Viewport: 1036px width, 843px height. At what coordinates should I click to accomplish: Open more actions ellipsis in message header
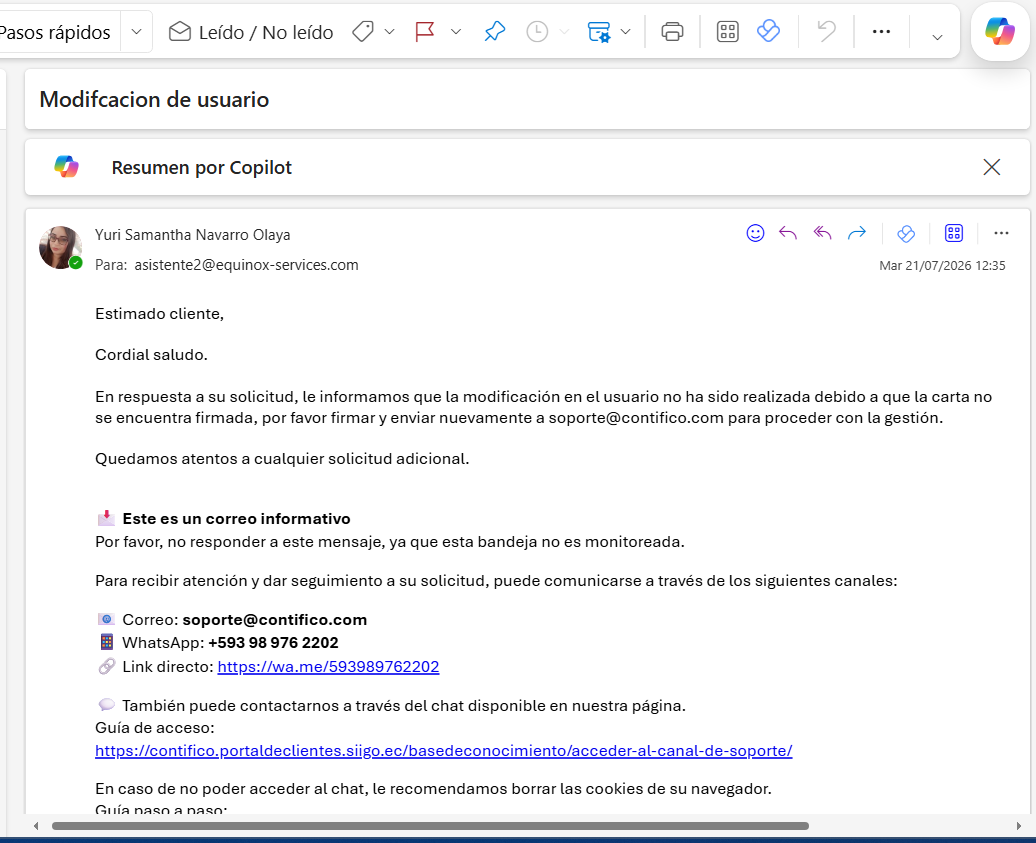(1001, 233)
